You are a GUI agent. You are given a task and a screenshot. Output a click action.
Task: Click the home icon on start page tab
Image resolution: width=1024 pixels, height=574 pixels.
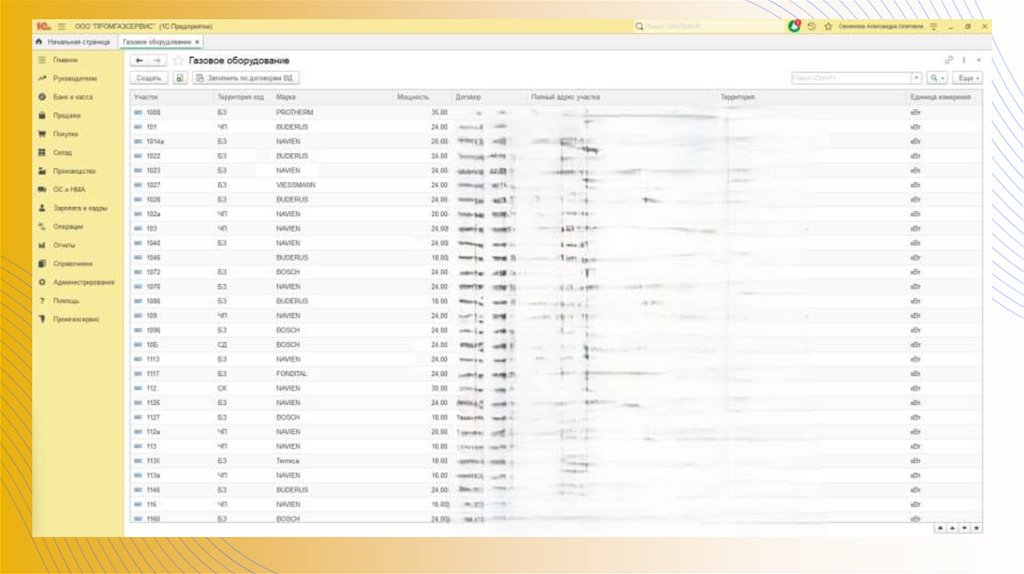(39, 42)
